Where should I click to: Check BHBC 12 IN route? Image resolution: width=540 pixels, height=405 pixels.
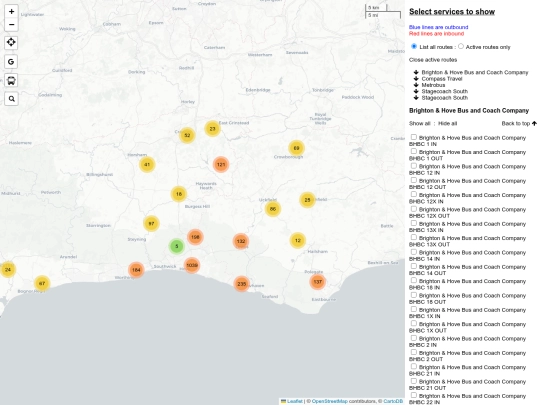(x=414, y=166)
